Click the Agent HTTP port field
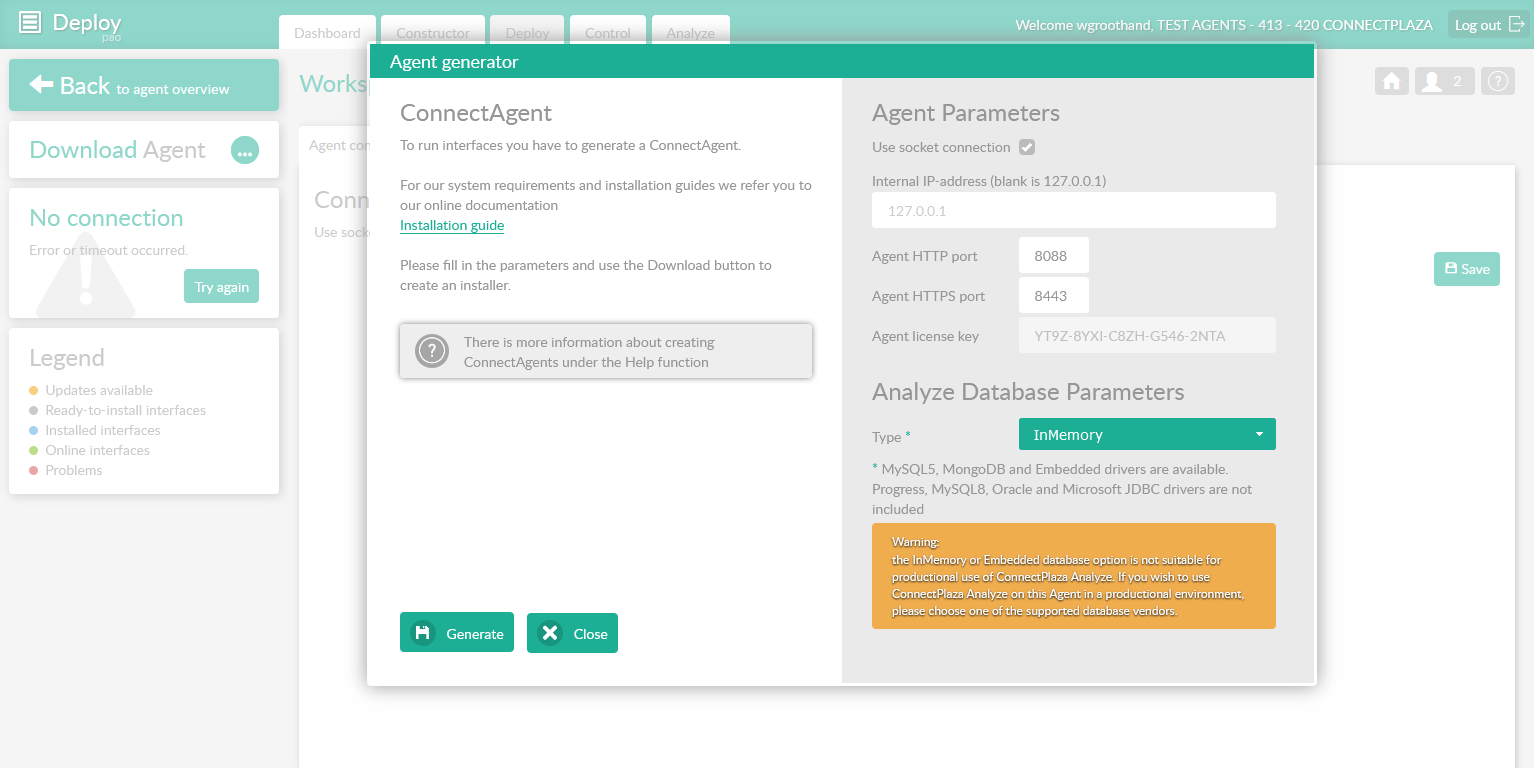 1054,255
